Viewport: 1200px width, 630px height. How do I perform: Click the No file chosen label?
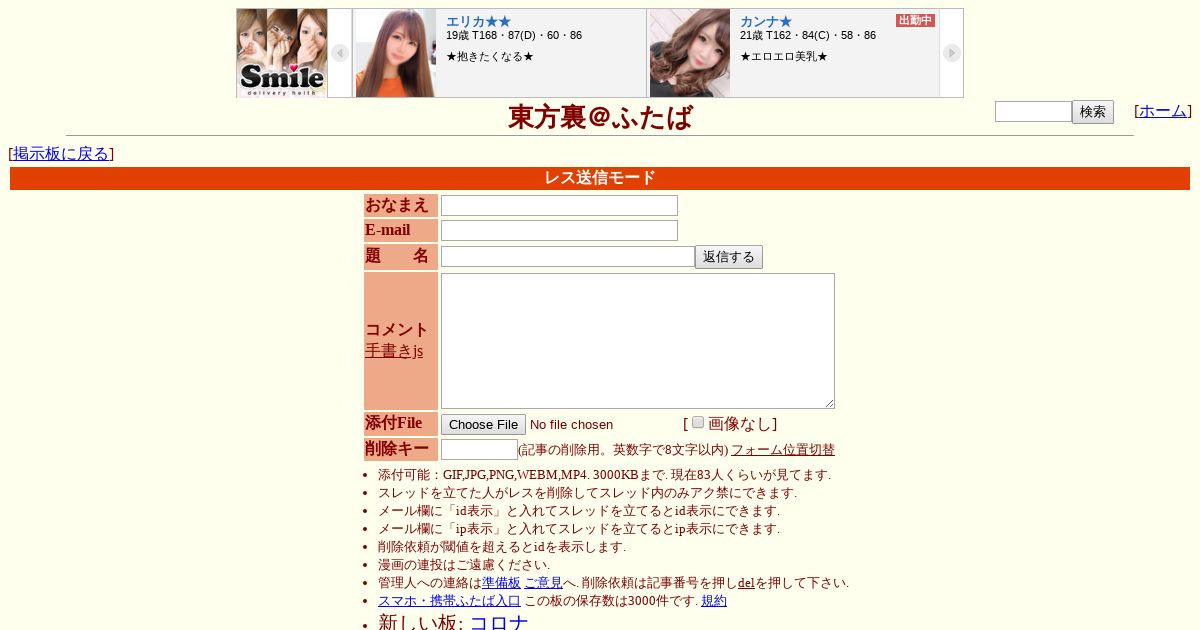(x=571, y=425)
